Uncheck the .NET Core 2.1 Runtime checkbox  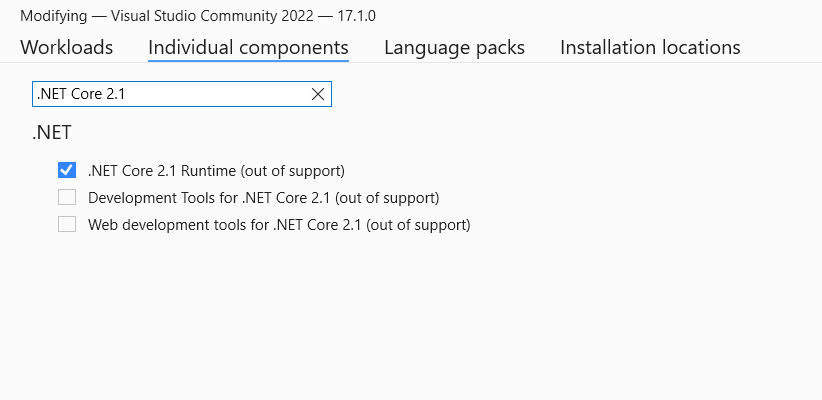tap(67, 170)
